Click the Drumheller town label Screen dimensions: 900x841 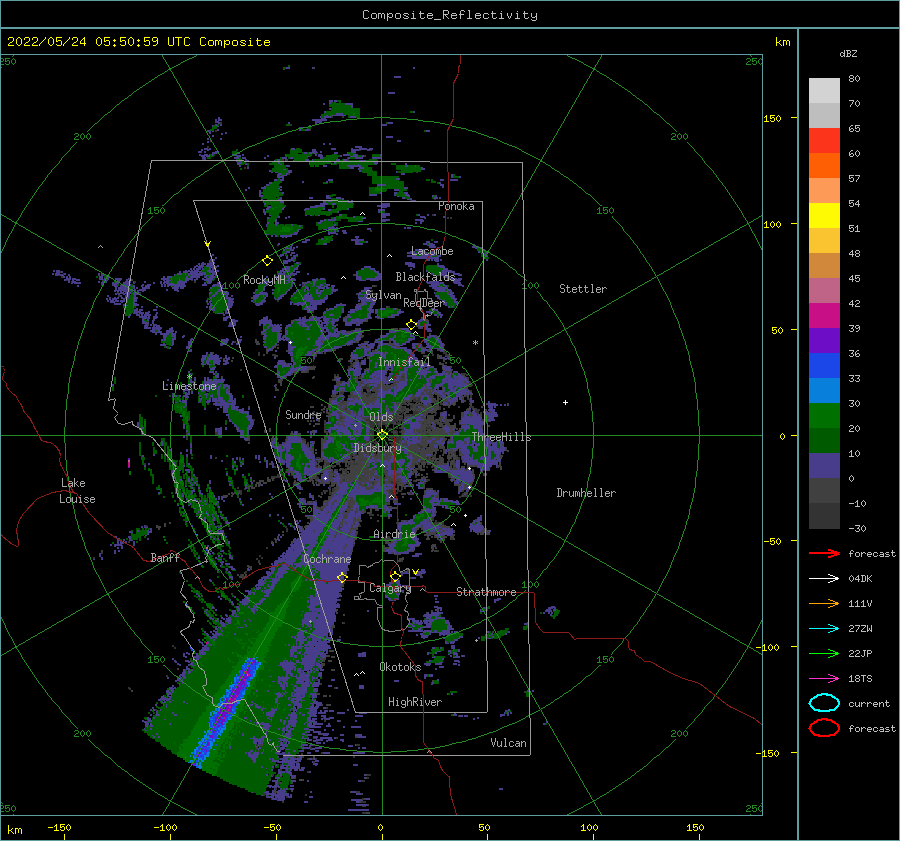coord(586,493)
